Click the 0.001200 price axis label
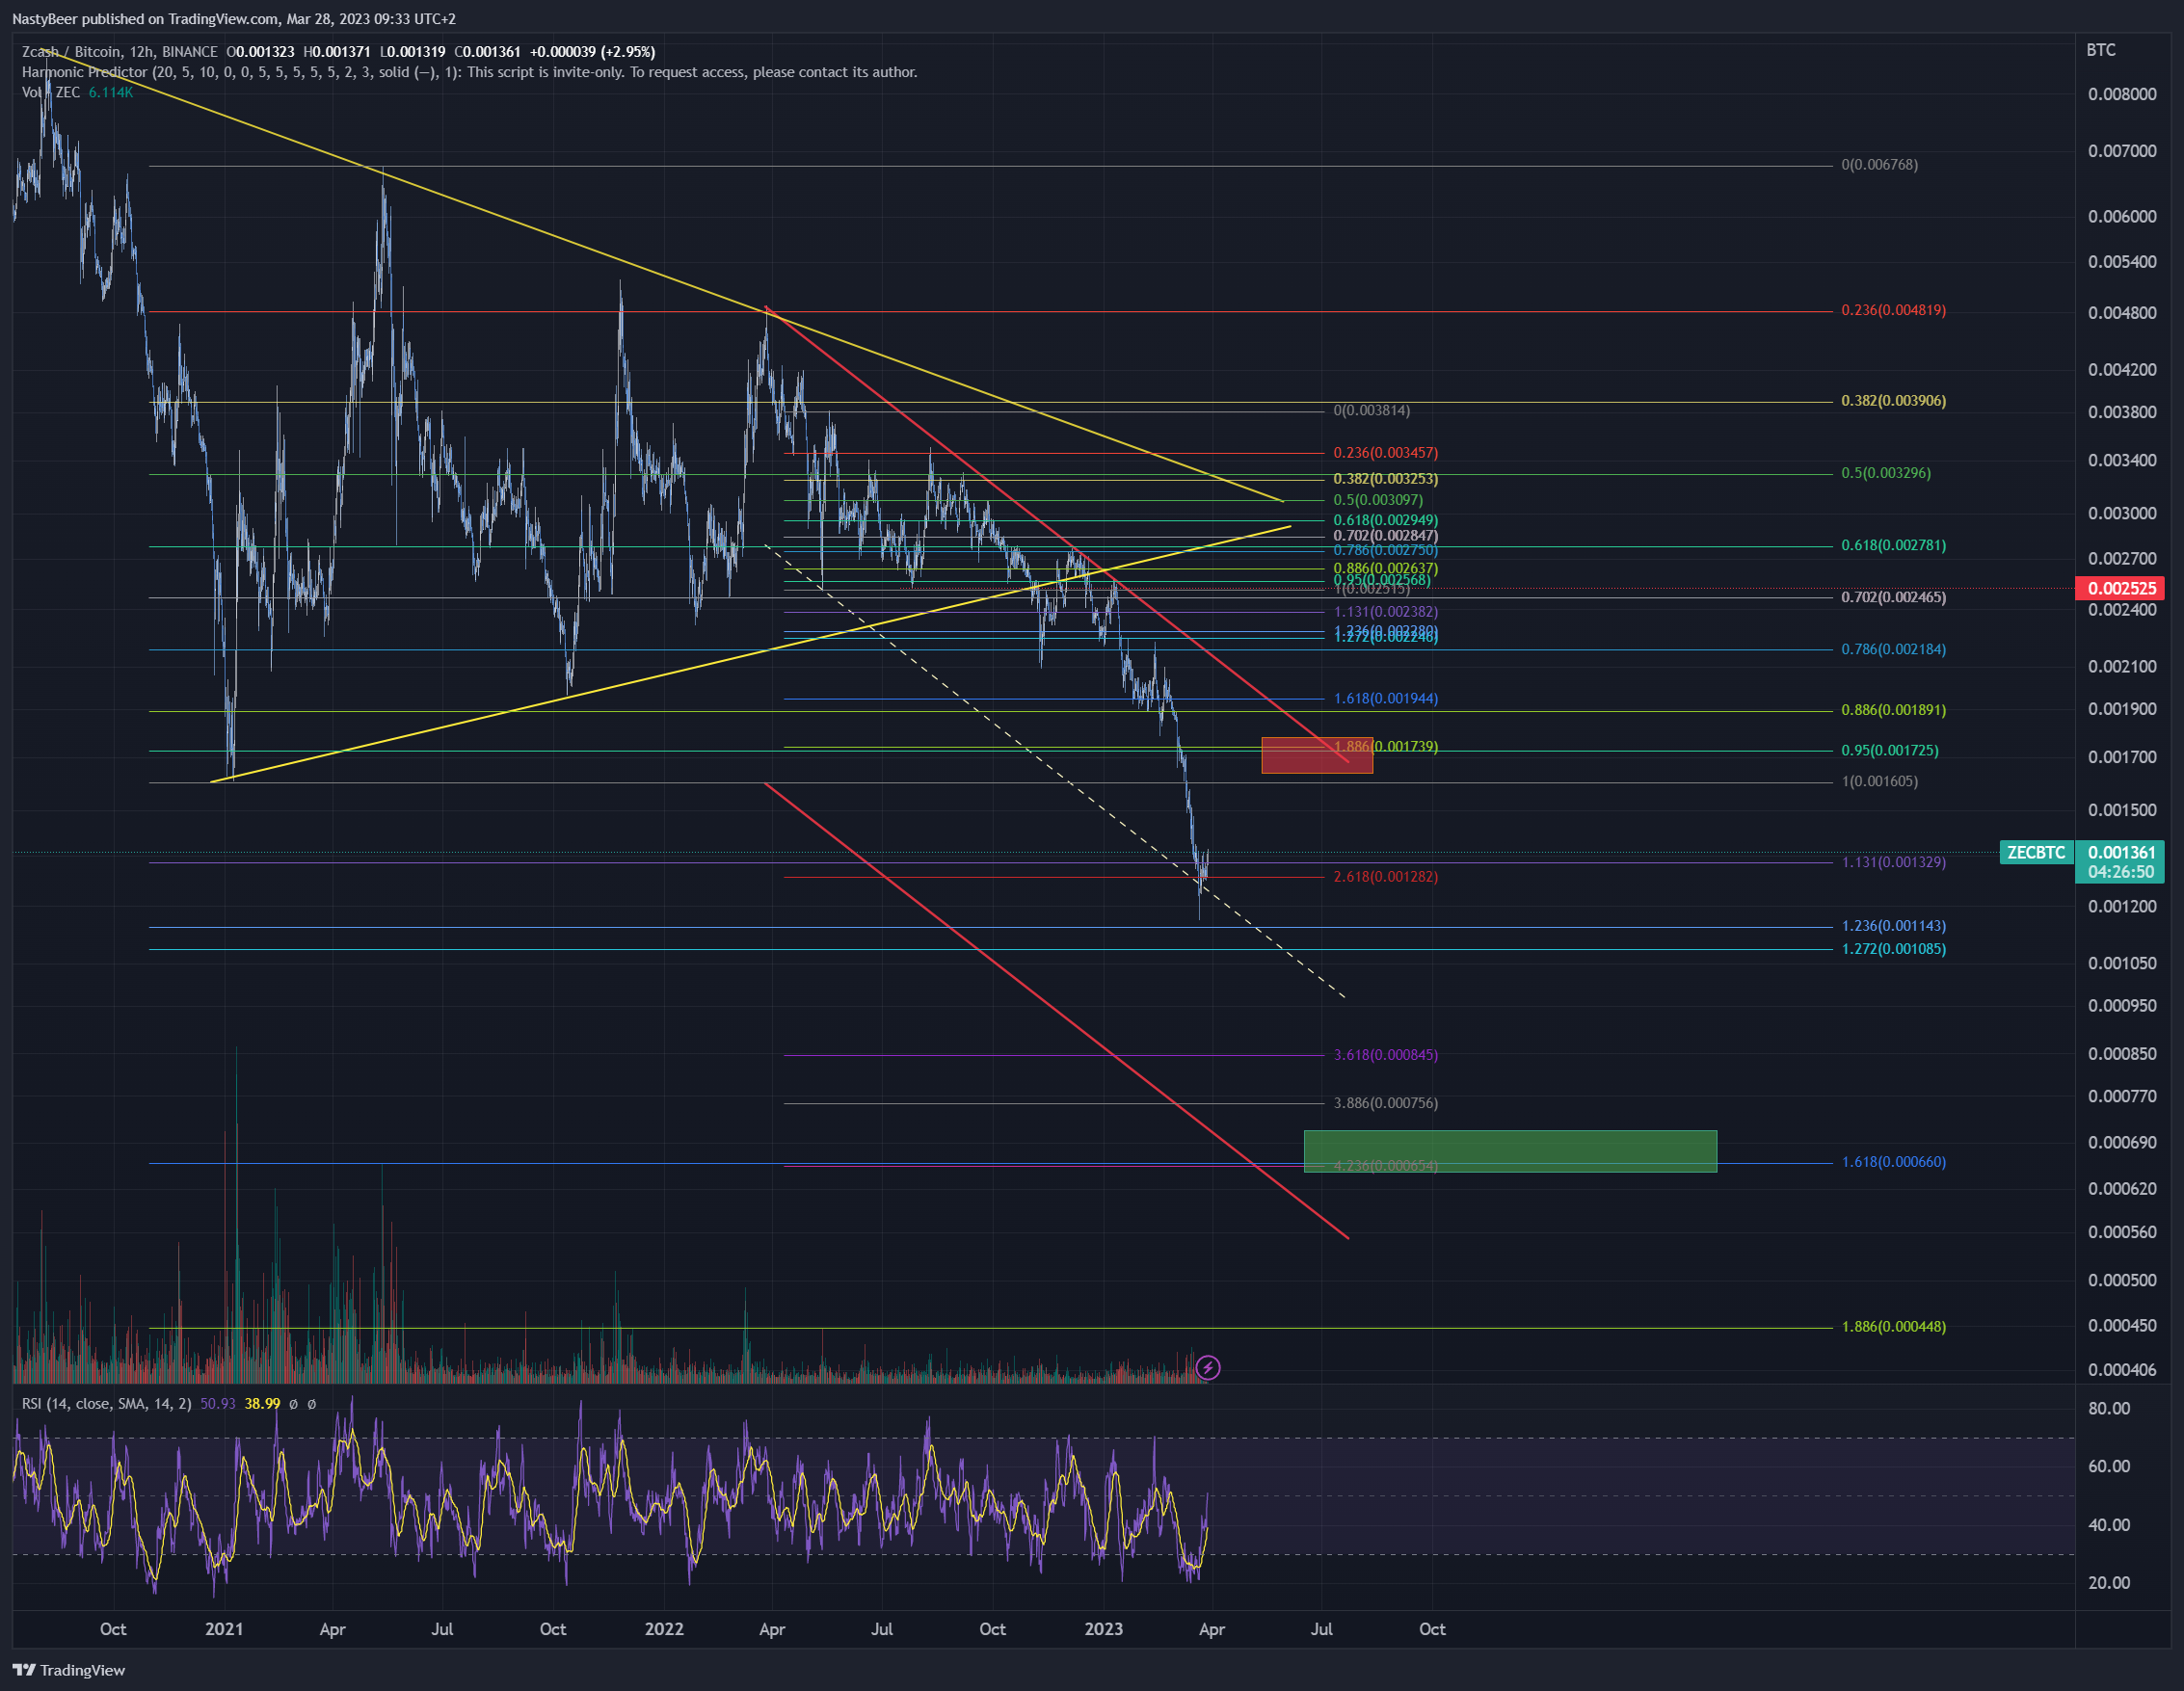Screen dimensions: 2184x1691 pyautogui.click(x=2122, y=907)
